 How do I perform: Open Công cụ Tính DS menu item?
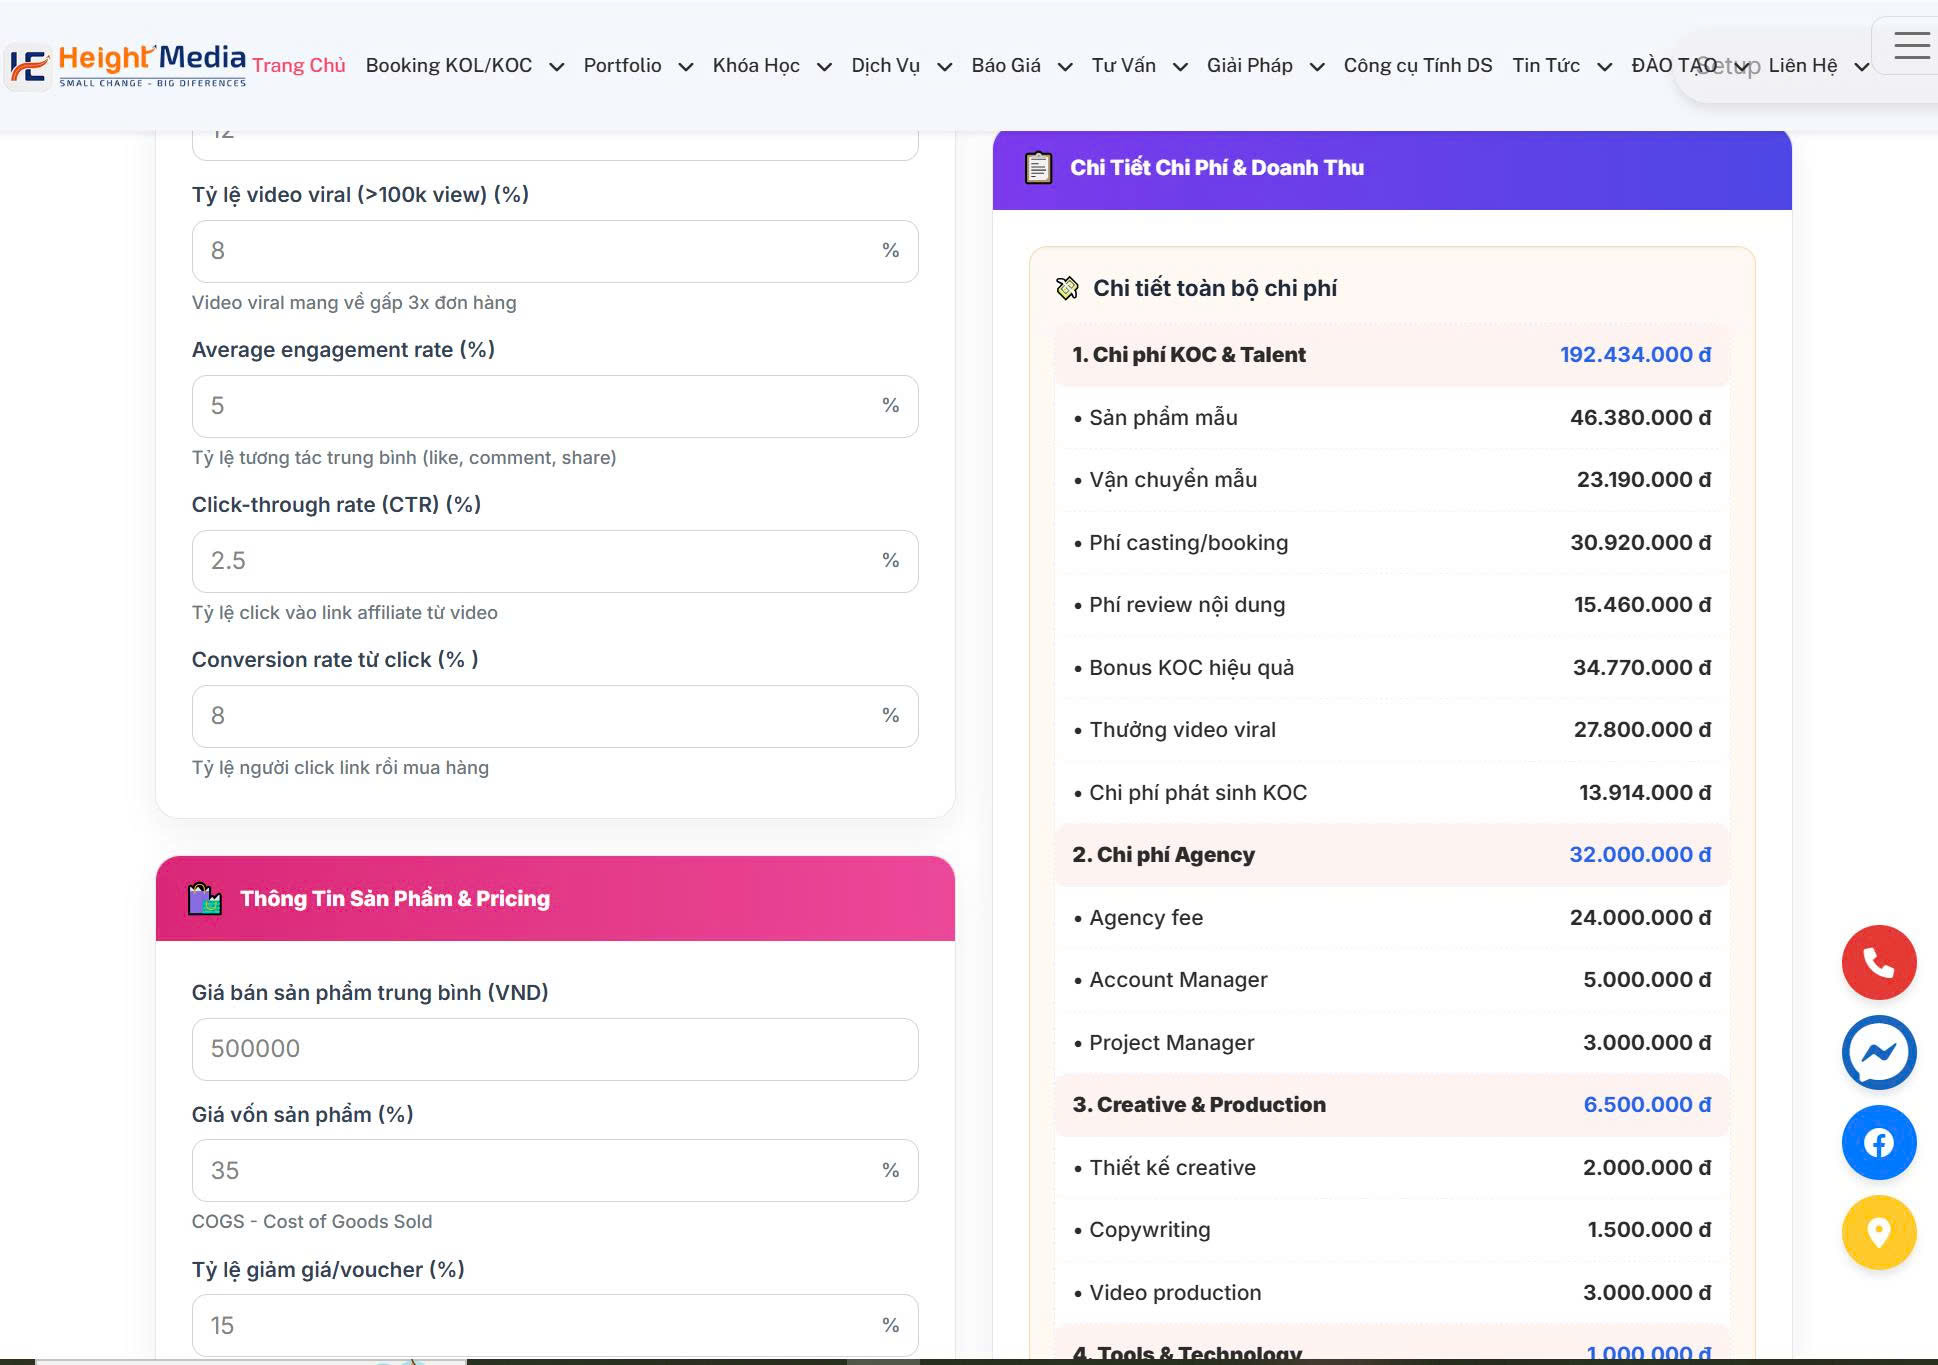tap(1417, 65)
